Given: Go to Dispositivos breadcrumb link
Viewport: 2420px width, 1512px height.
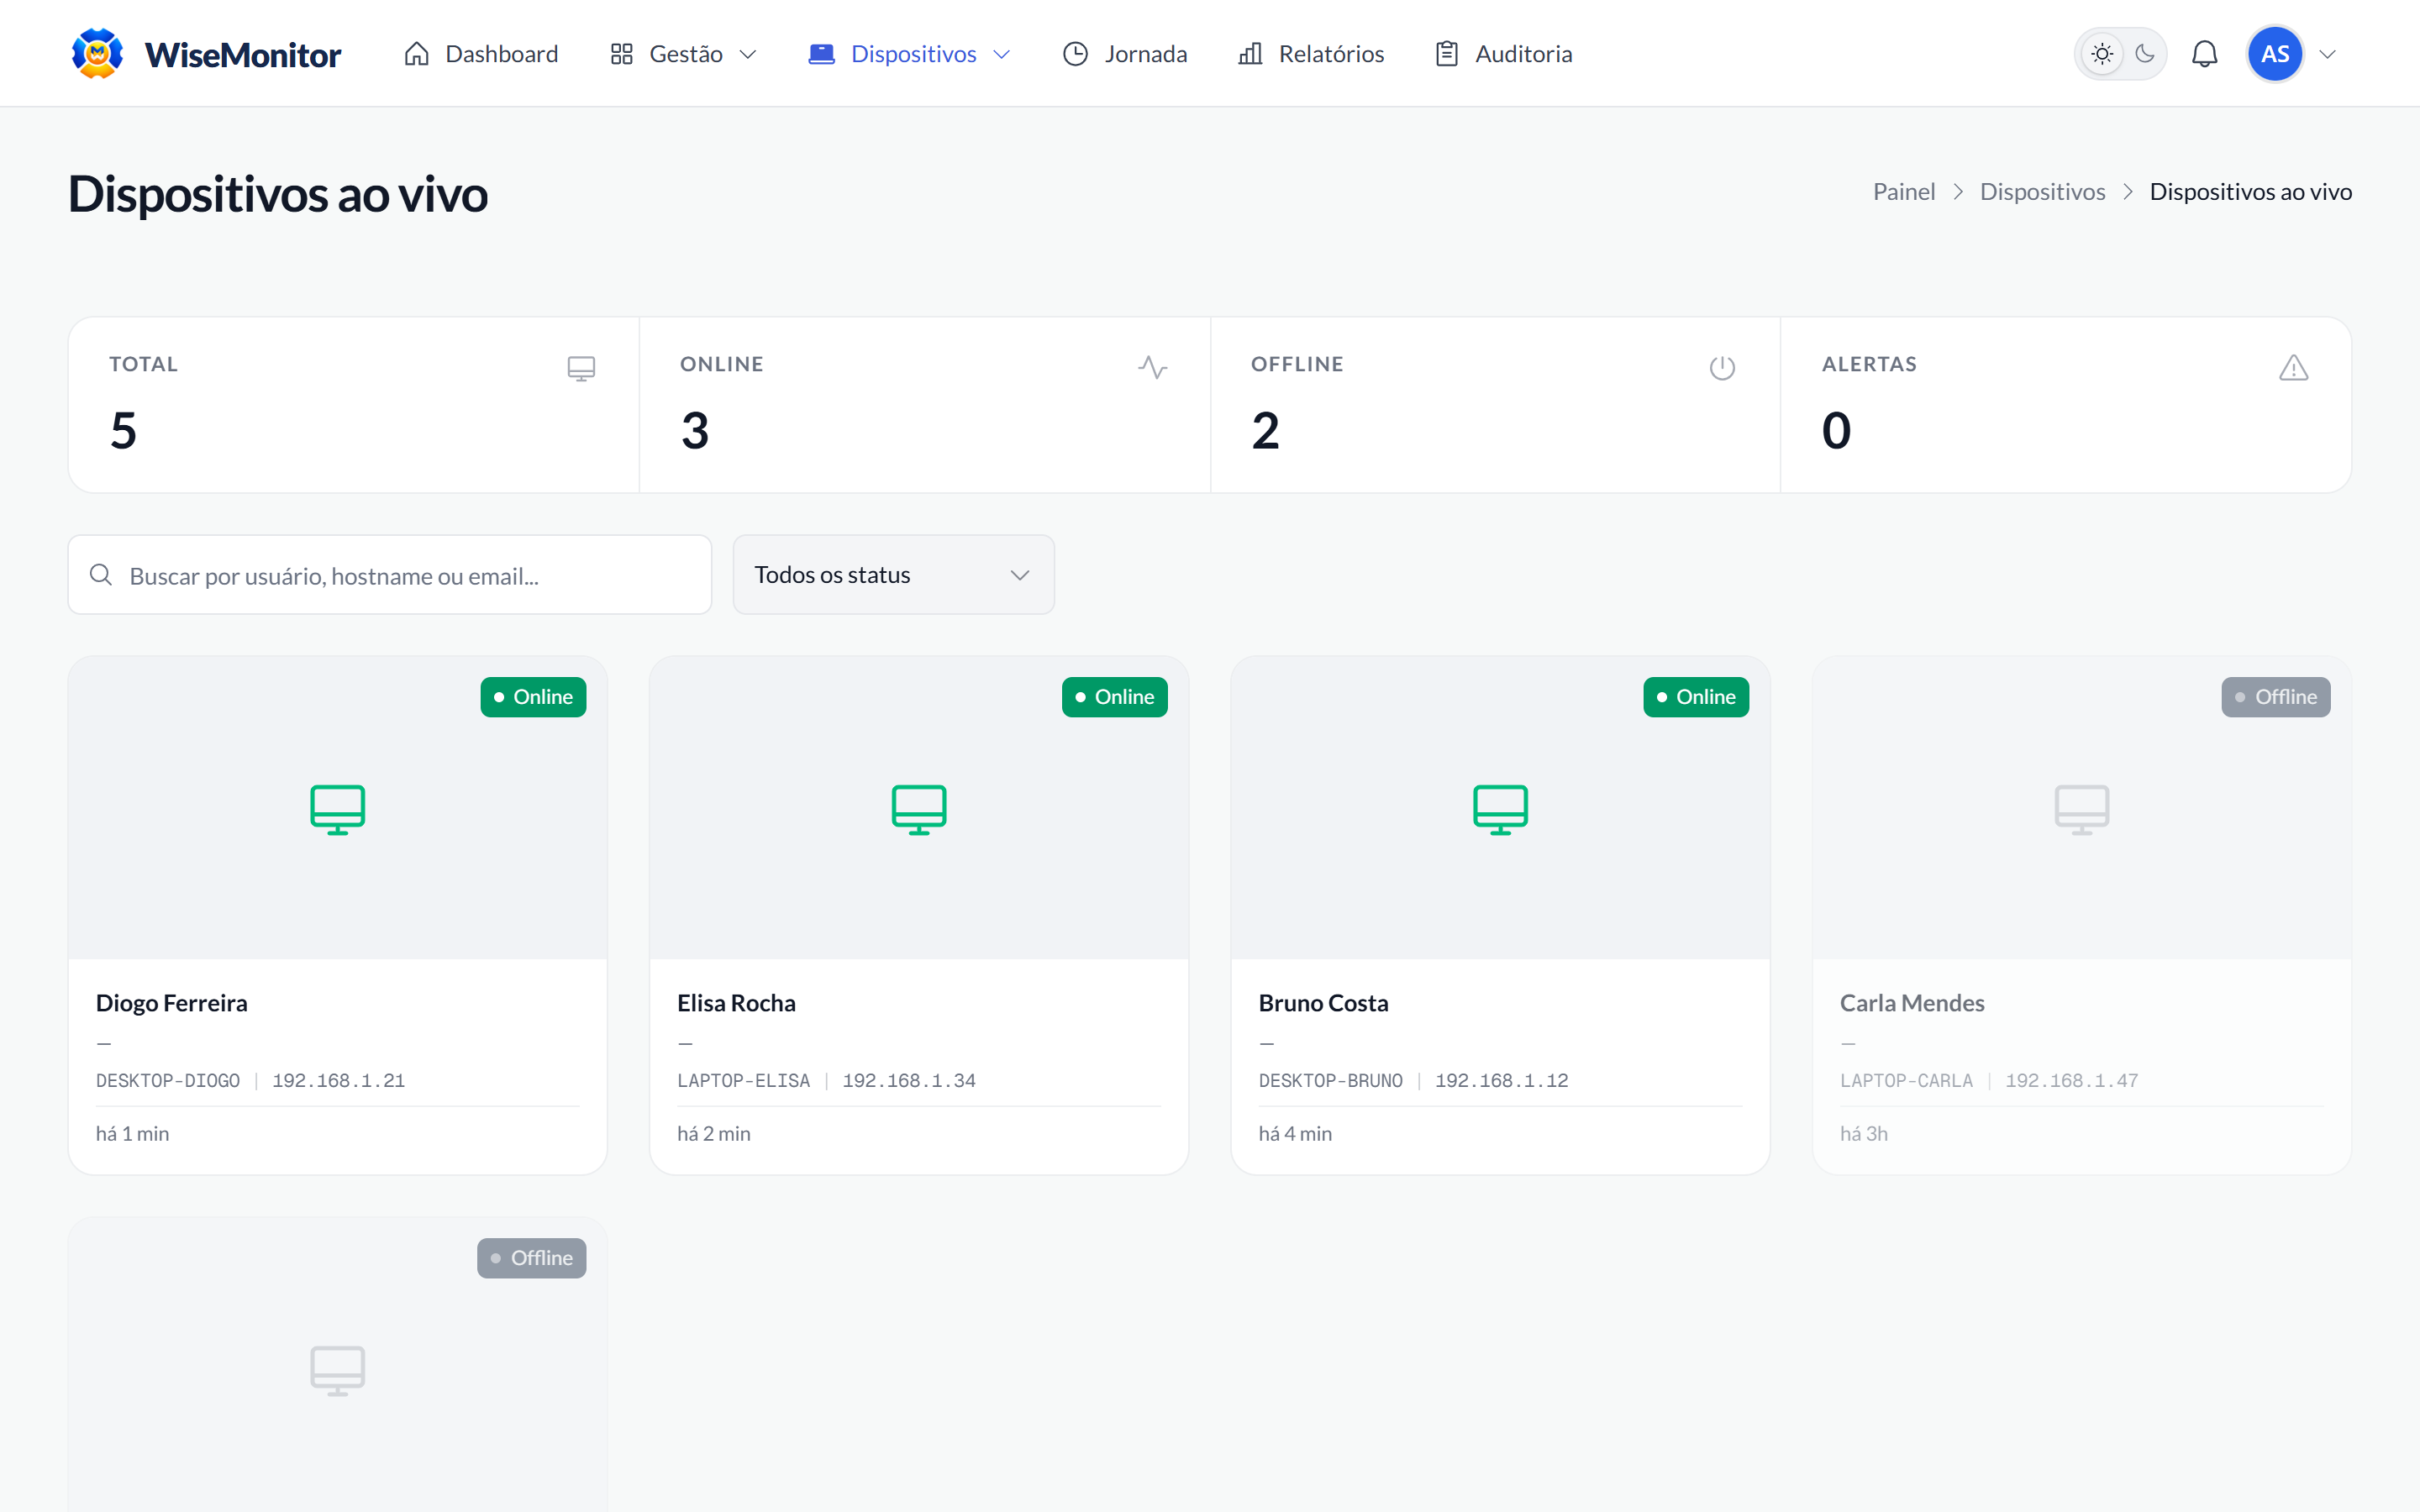Looking at the screenshot, I should click(2042, 192).
